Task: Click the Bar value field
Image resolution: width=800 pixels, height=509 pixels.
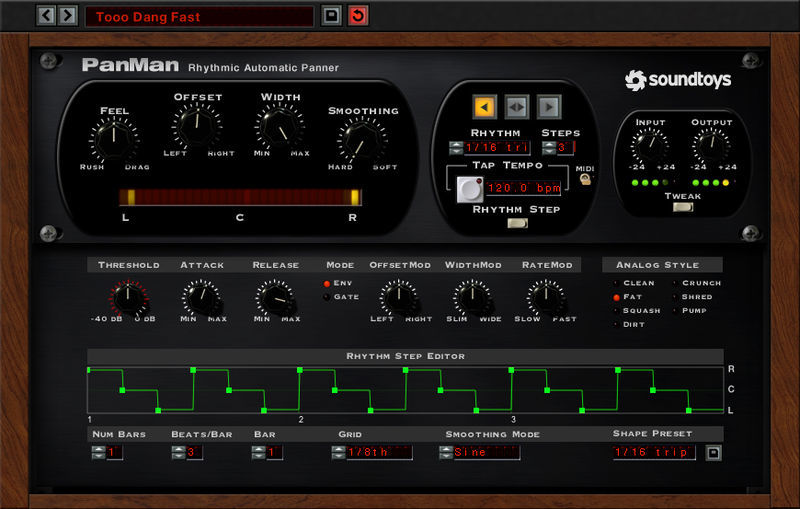Action: (x=274, y=452)
